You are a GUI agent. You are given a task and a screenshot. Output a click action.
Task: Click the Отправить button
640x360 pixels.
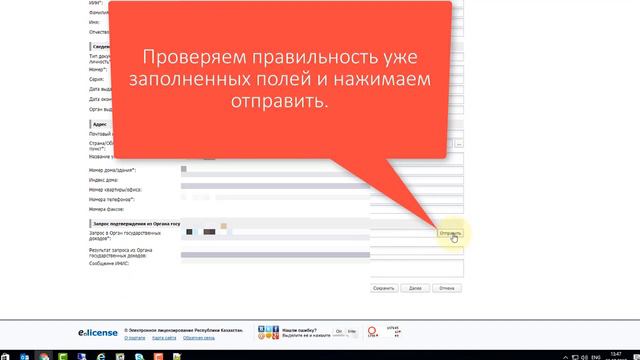pyautogui.click(x=450, y=233)
